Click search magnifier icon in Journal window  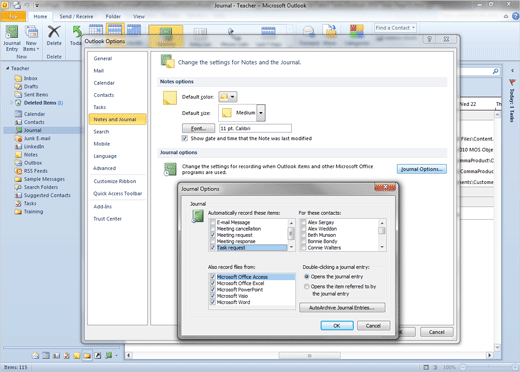pyautogui.click(x=495, y=71)
